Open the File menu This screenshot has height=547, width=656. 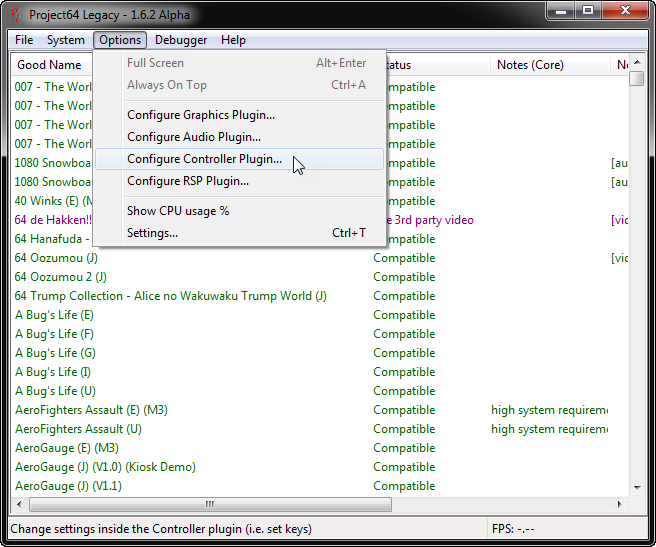24,40
